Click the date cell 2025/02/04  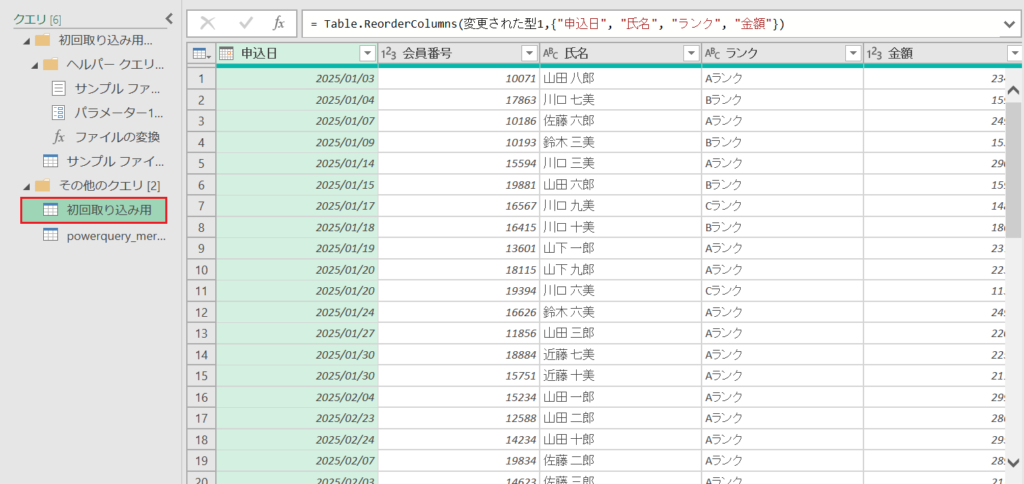coord(297,397)
